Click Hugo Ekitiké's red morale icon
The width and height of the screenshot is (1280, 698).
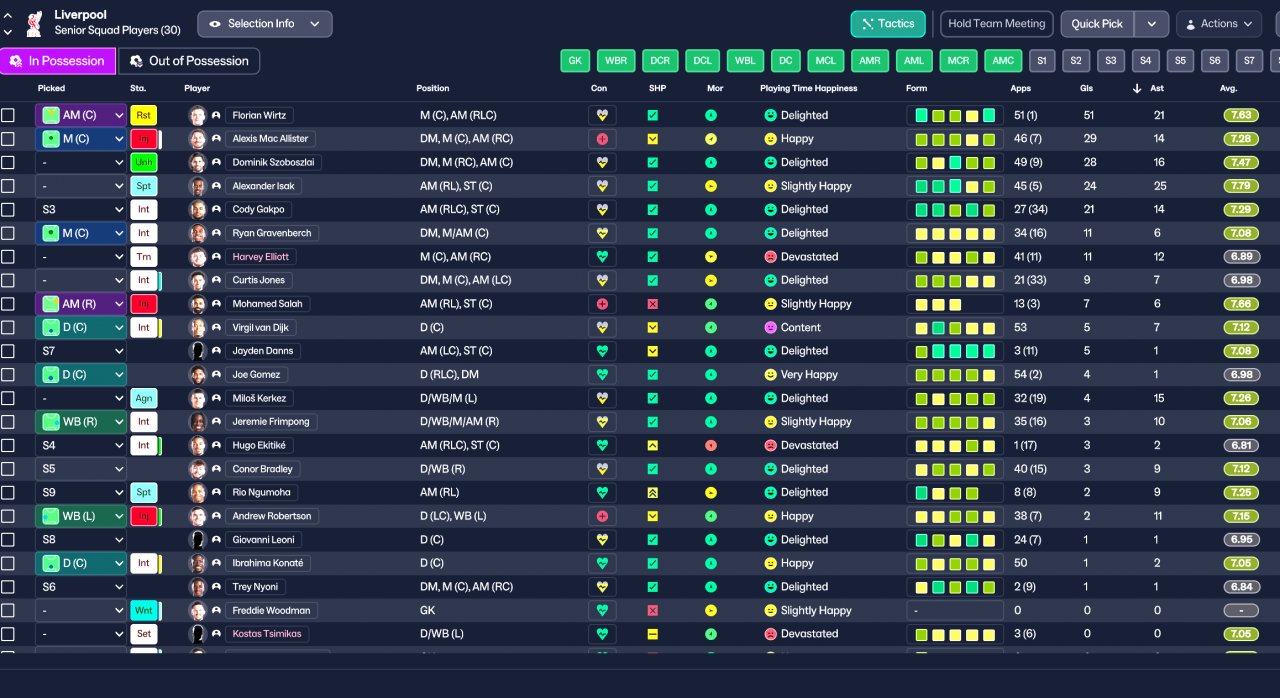coord(711,445)
